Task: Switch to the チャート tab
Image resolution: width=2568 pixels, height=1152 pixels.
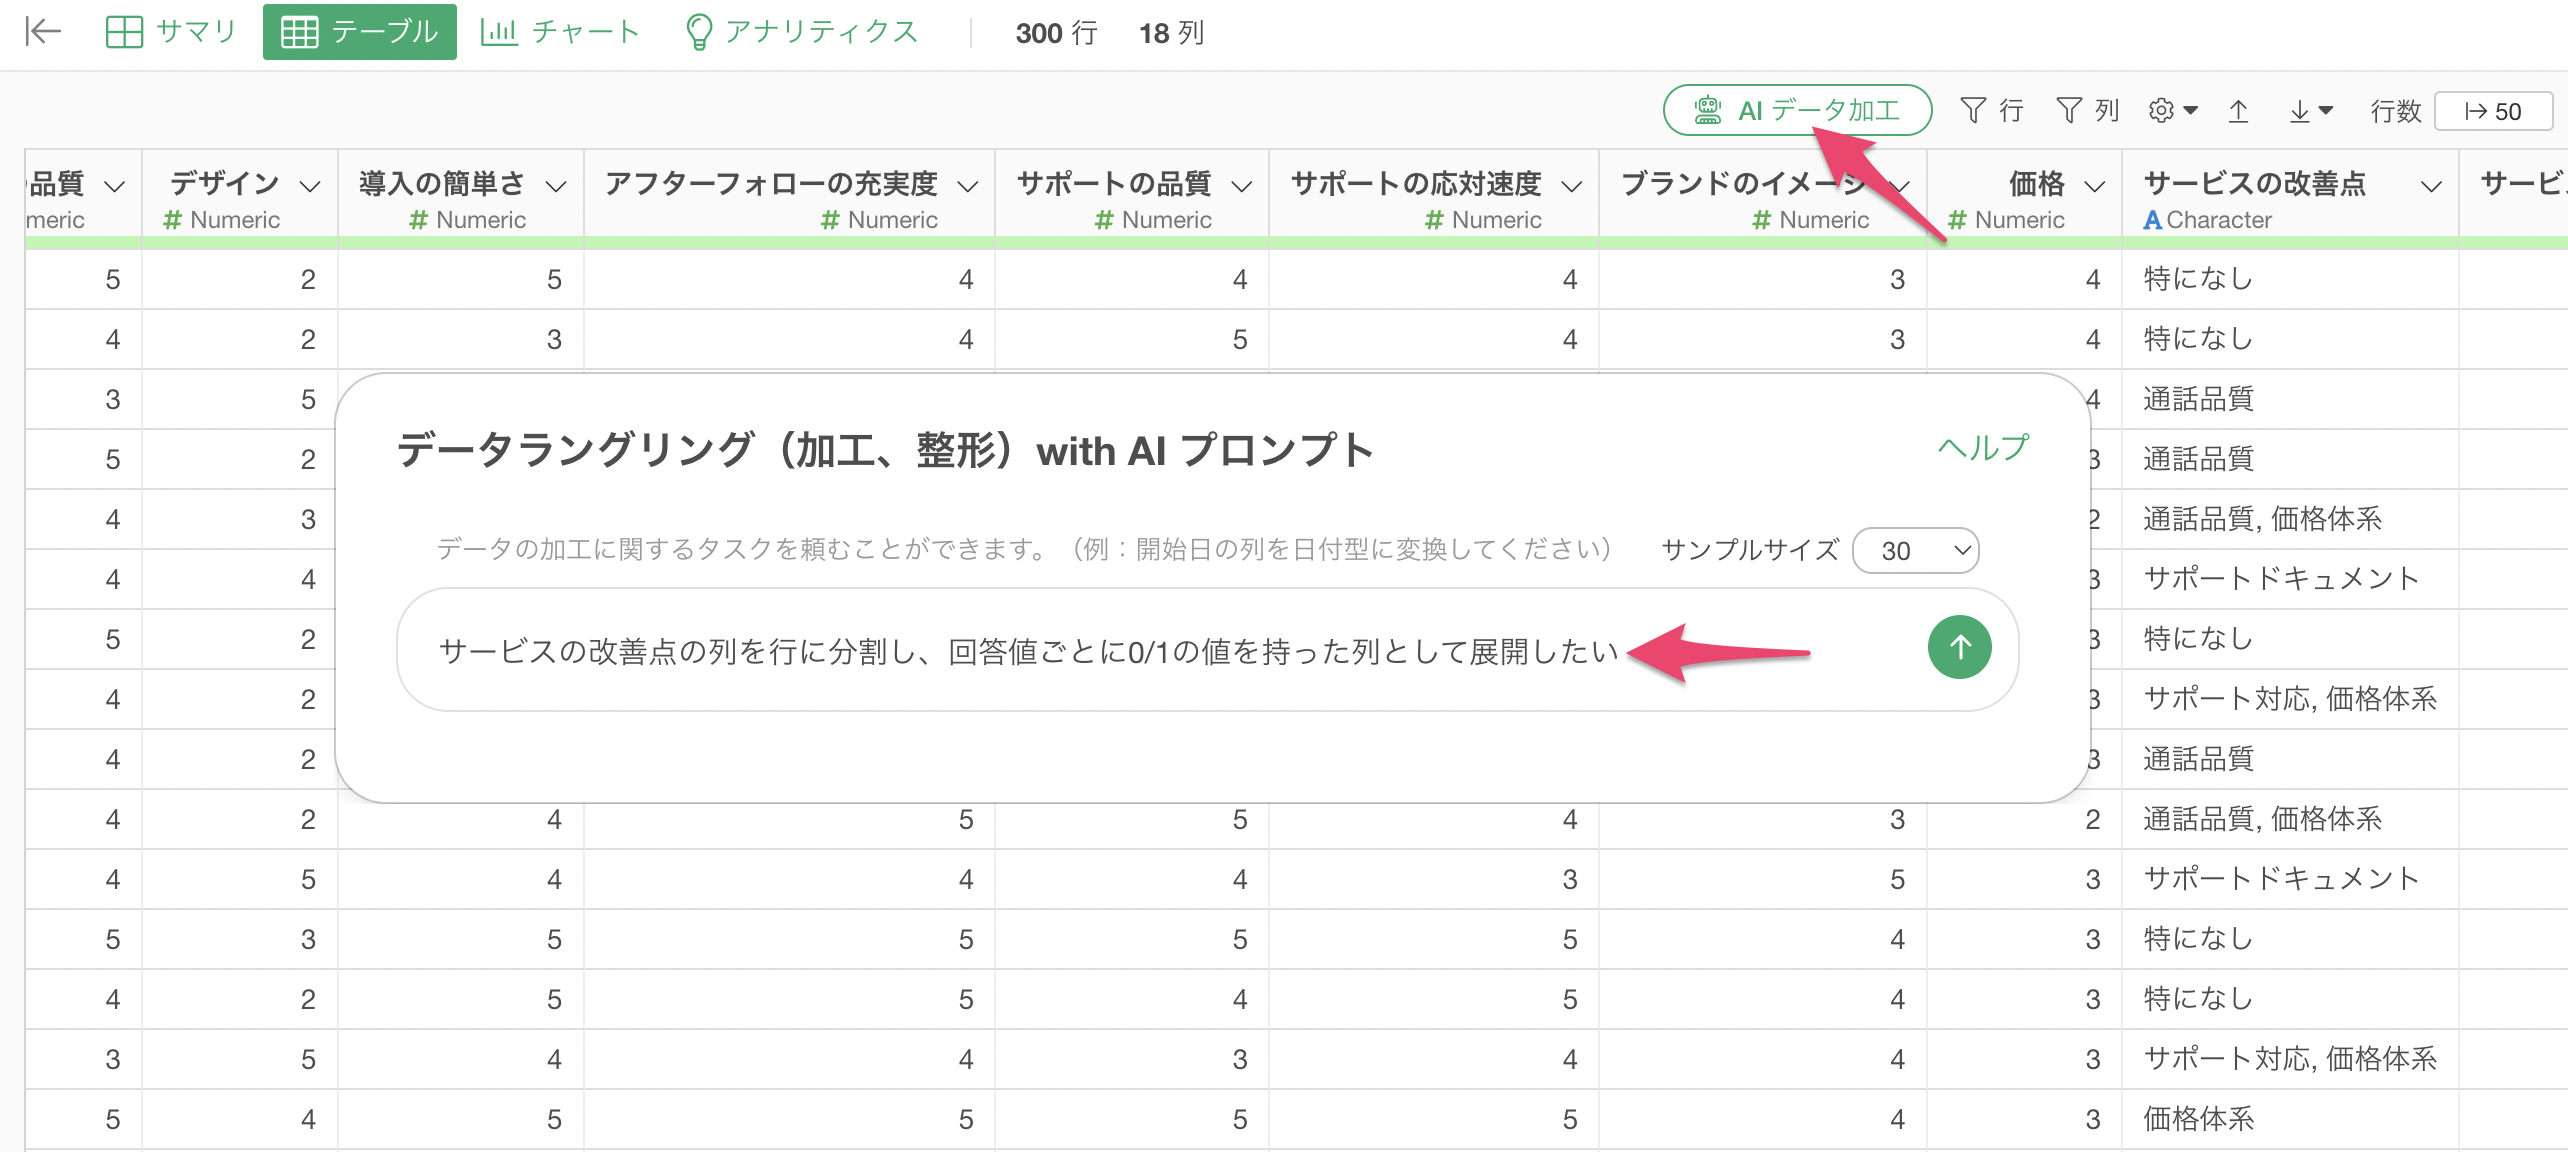Action: click(560, 32)
